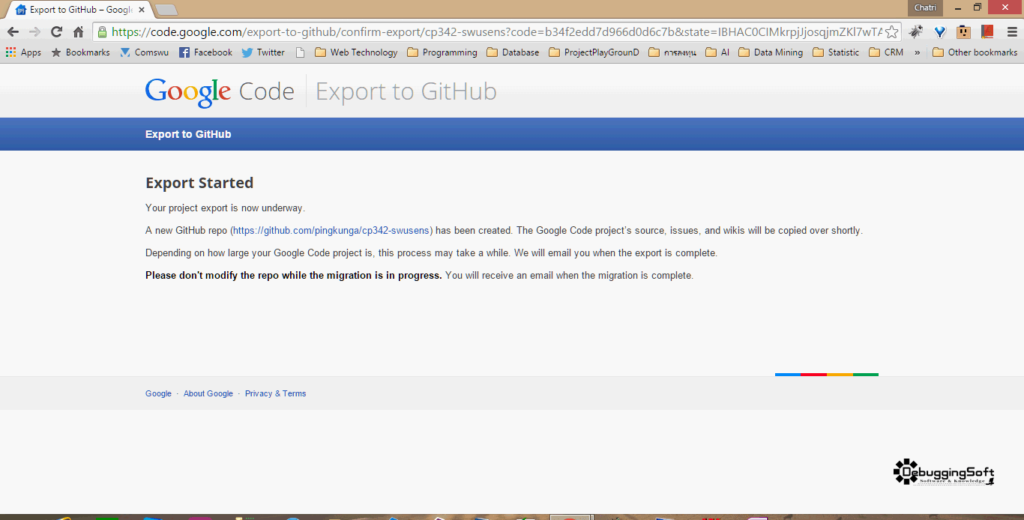This screenshot has height=520, width=1024.
Task: Open the red book extension icon
Action: click(x=987, y=31)
